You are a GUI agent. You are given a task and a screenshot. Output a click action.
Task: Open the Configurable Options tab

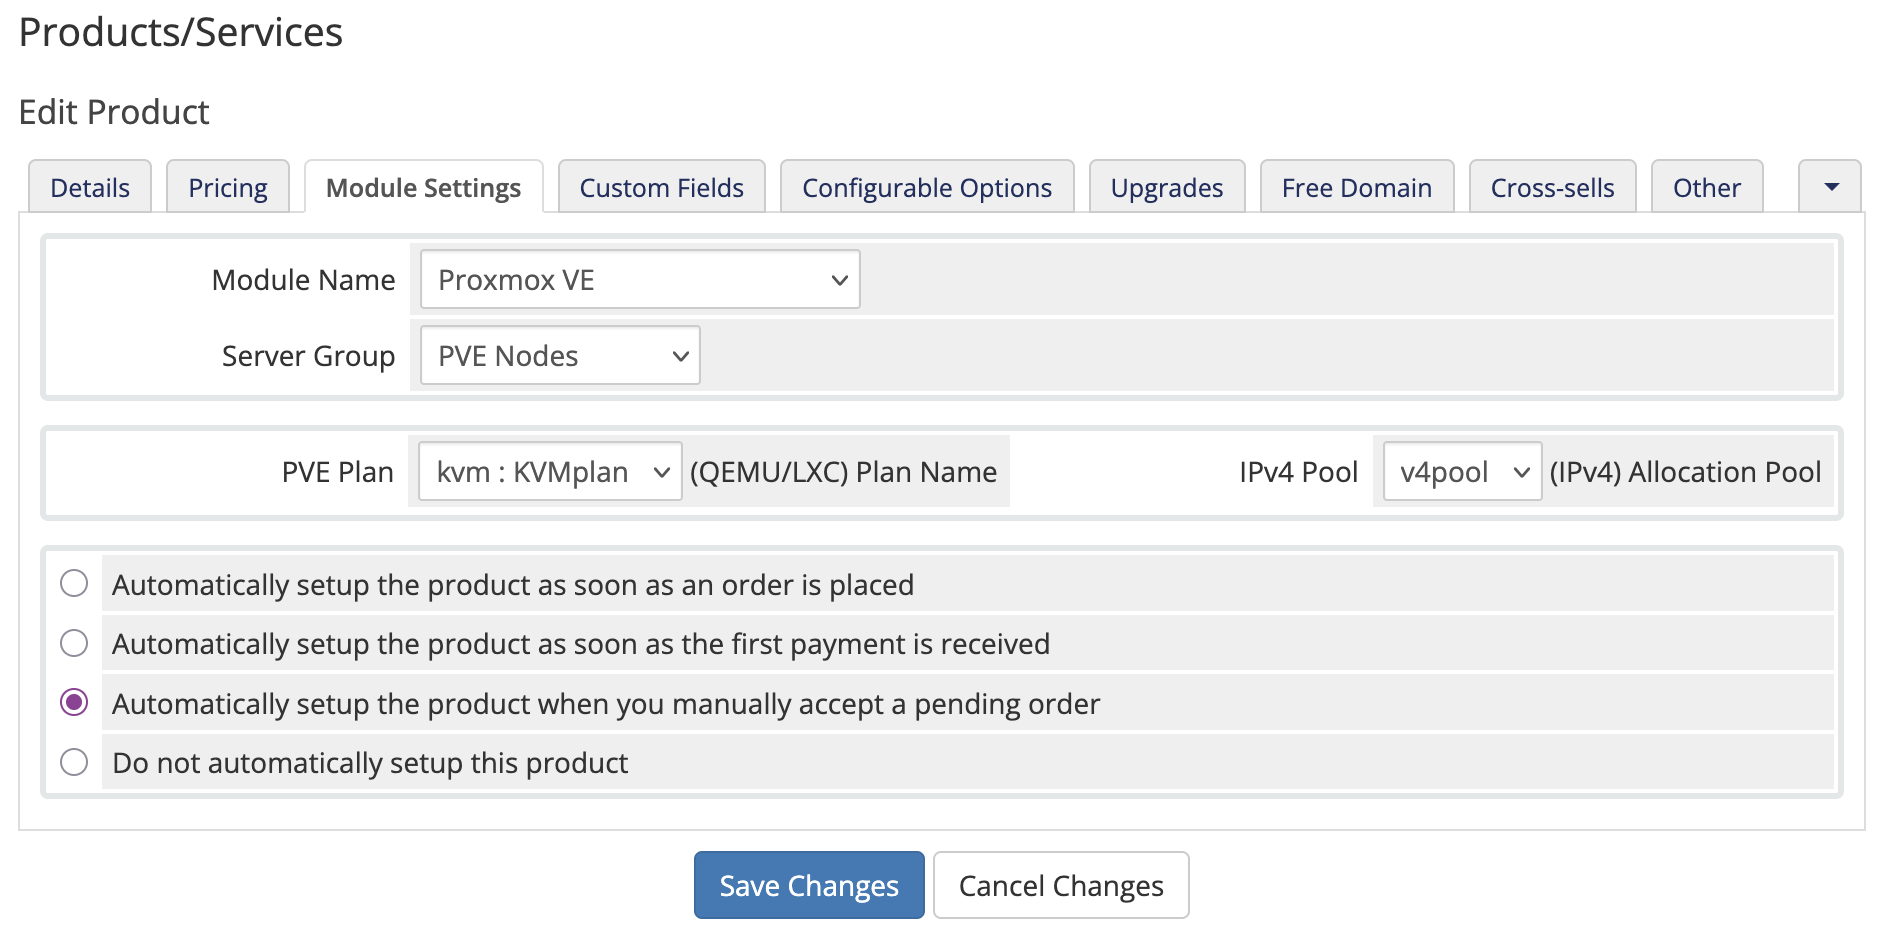(x=926, y=187)
